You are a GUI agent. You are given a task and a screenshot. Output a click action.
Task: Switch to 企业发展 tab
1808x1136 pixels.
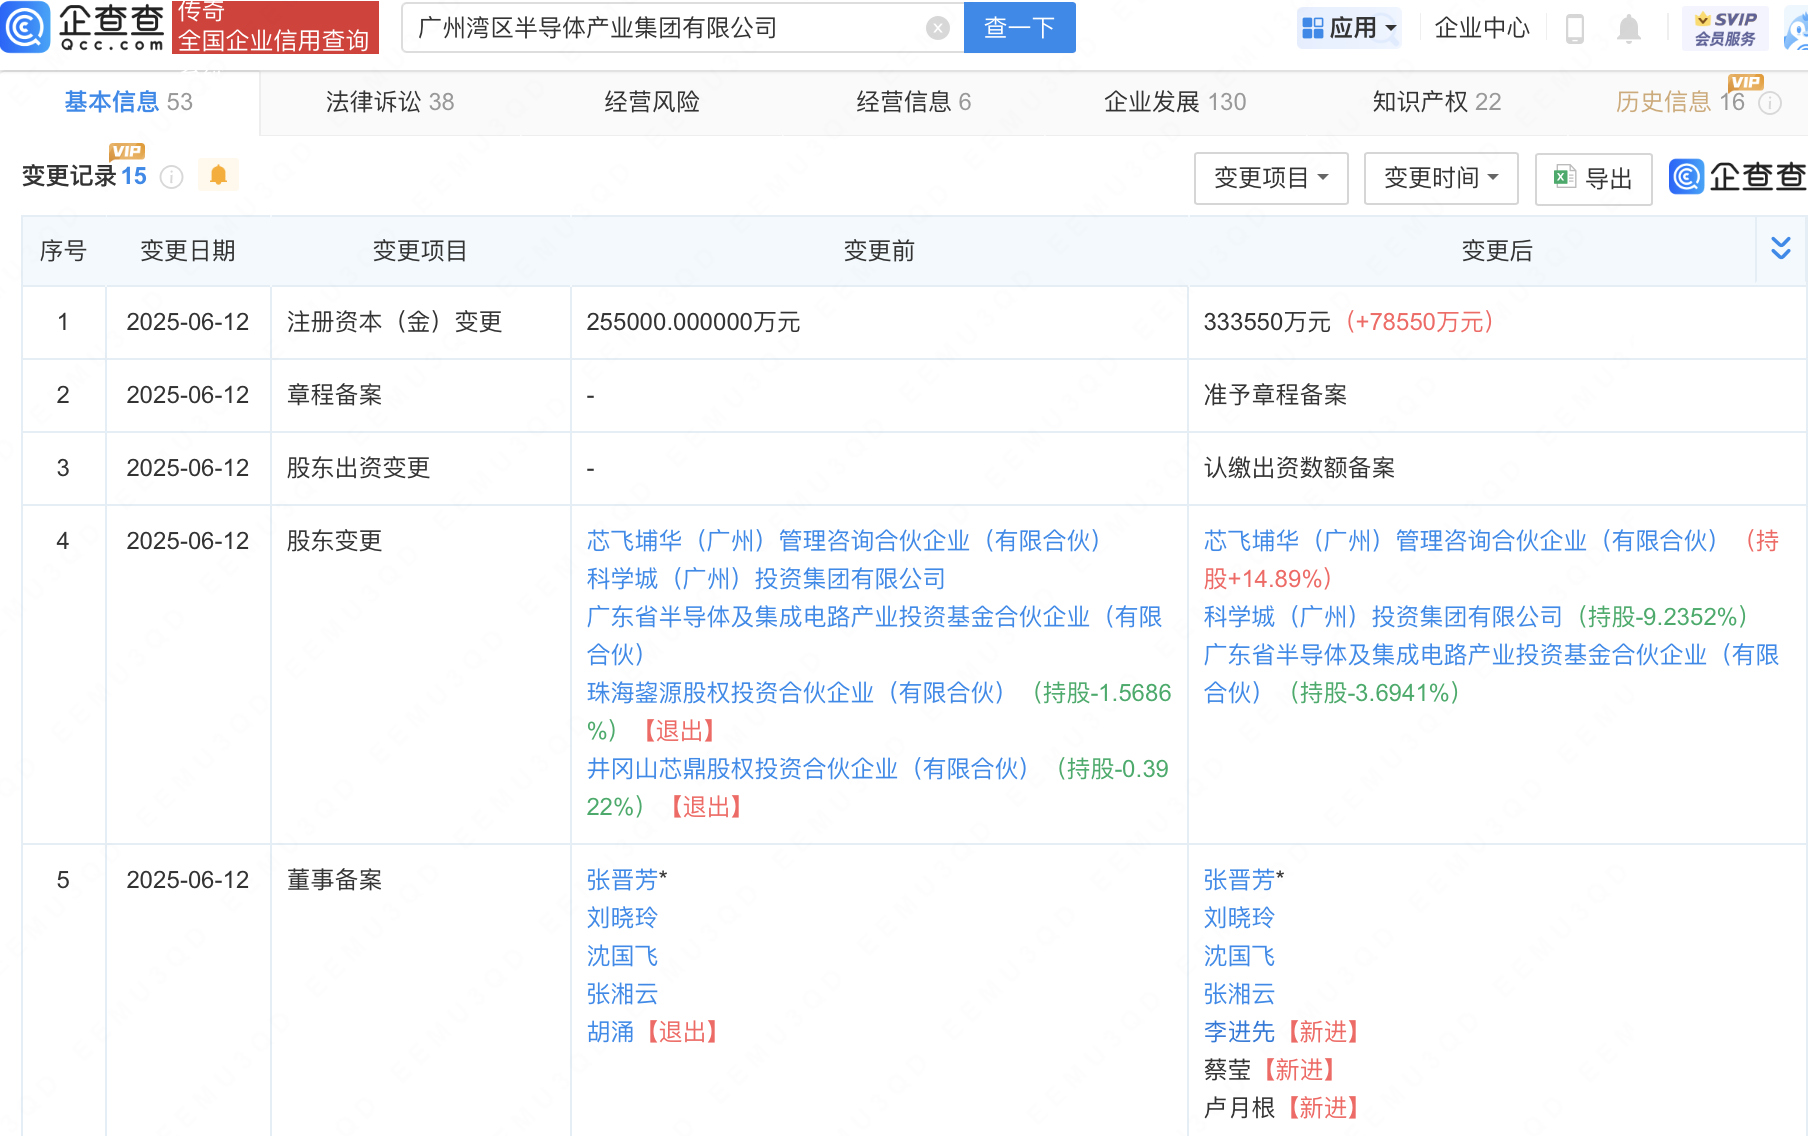[1175, 102]
